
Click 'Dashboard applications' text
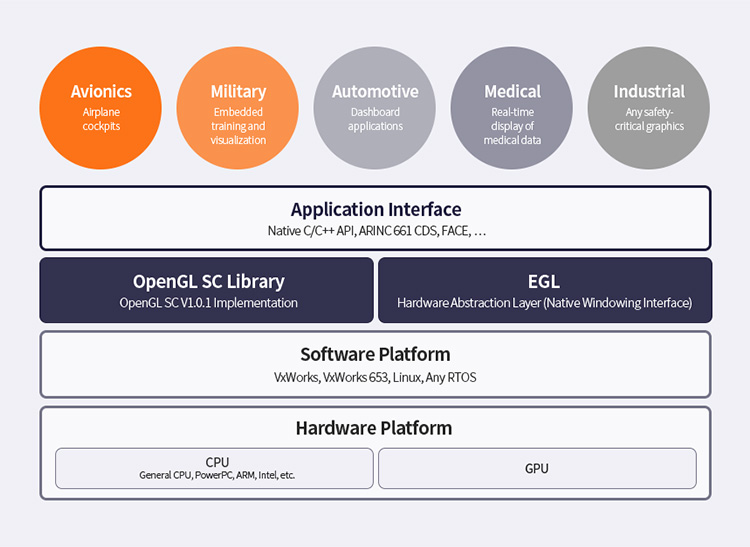coord(375,119)
